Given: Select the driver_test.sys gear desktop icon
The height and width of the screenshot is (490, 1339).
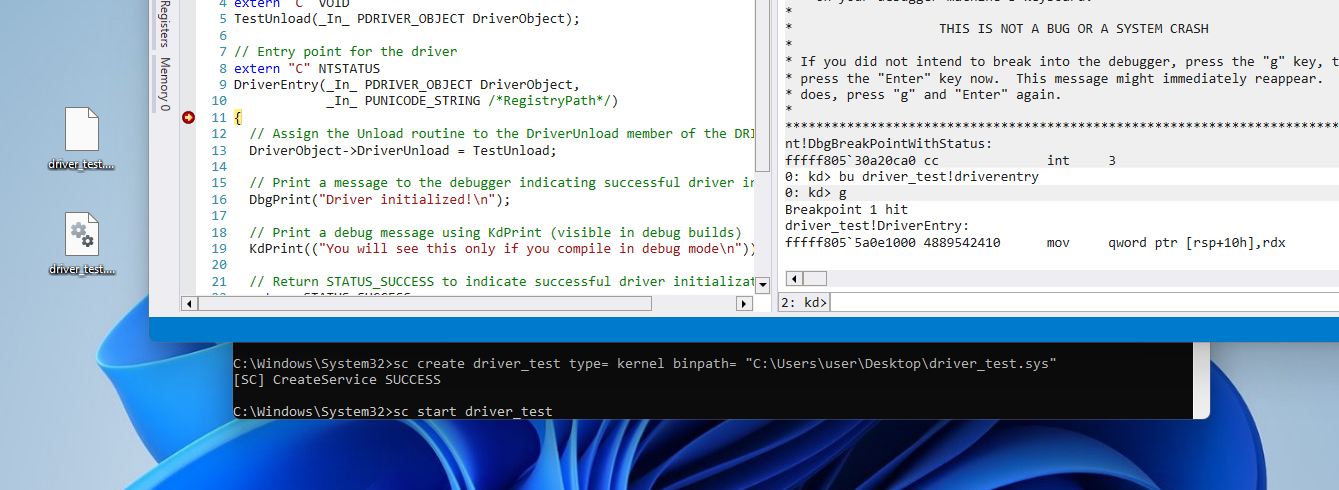Looking at the screenshot, I should (81, 235).
